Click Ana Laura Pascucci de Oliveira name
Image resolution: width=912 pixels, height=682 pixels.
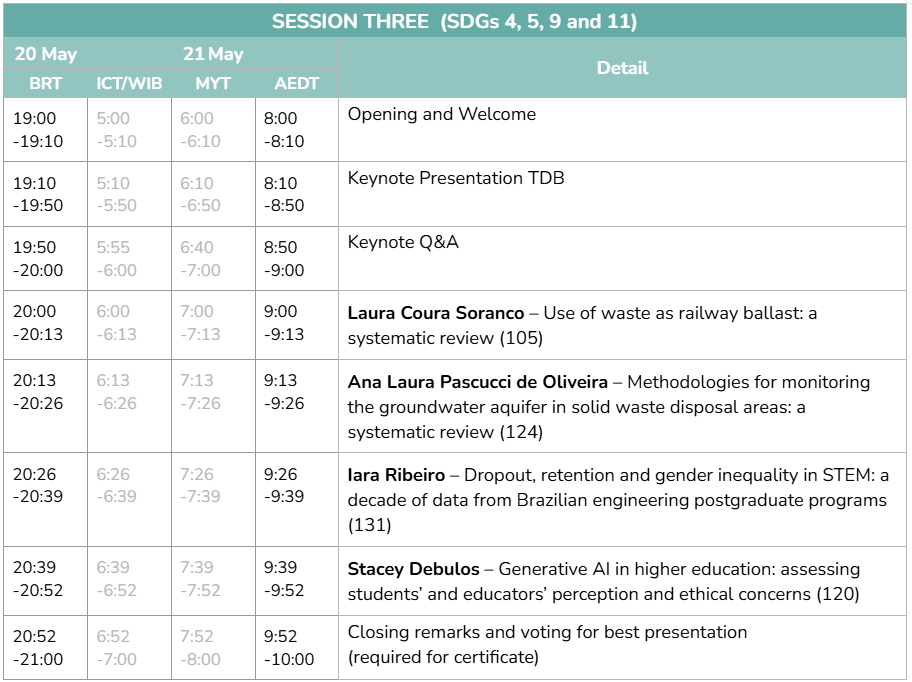pyautogui.click(x=478, y=382)
